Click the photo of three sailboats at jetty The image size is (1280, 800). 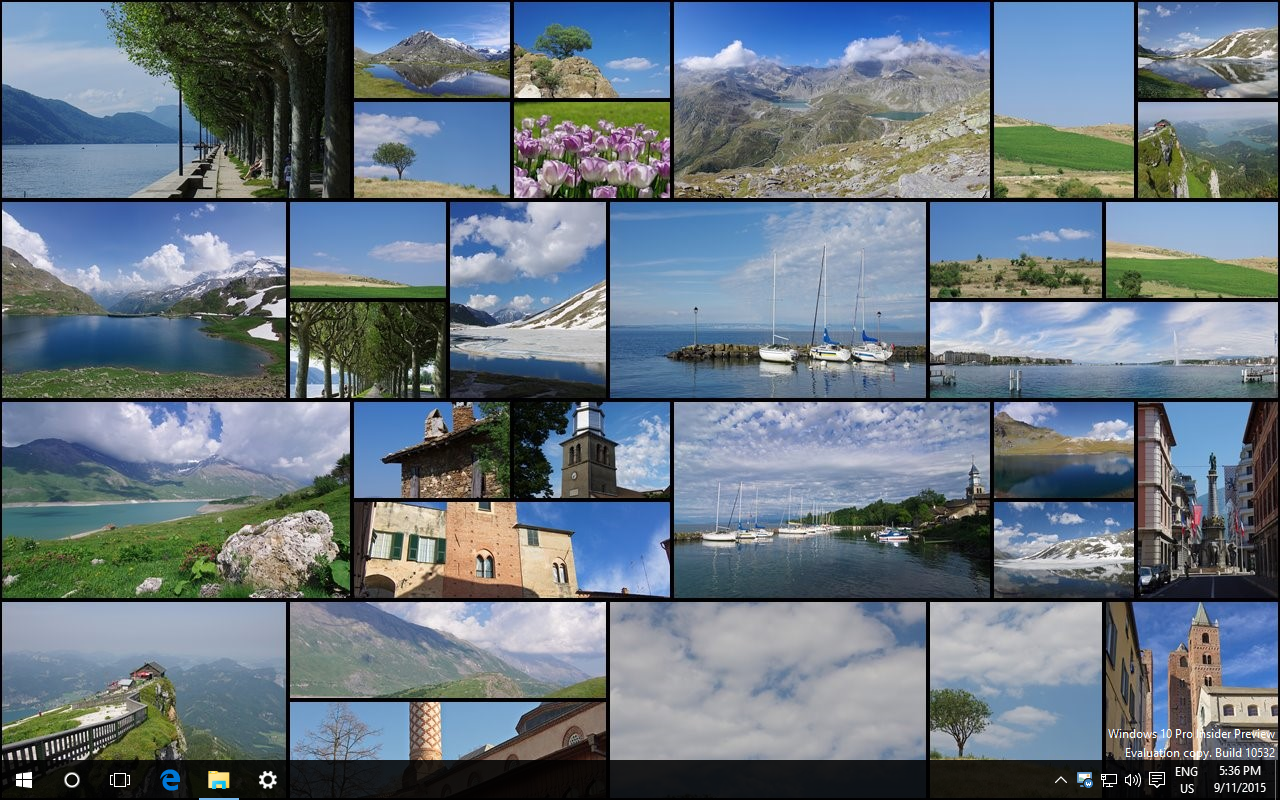pos(767,300)
